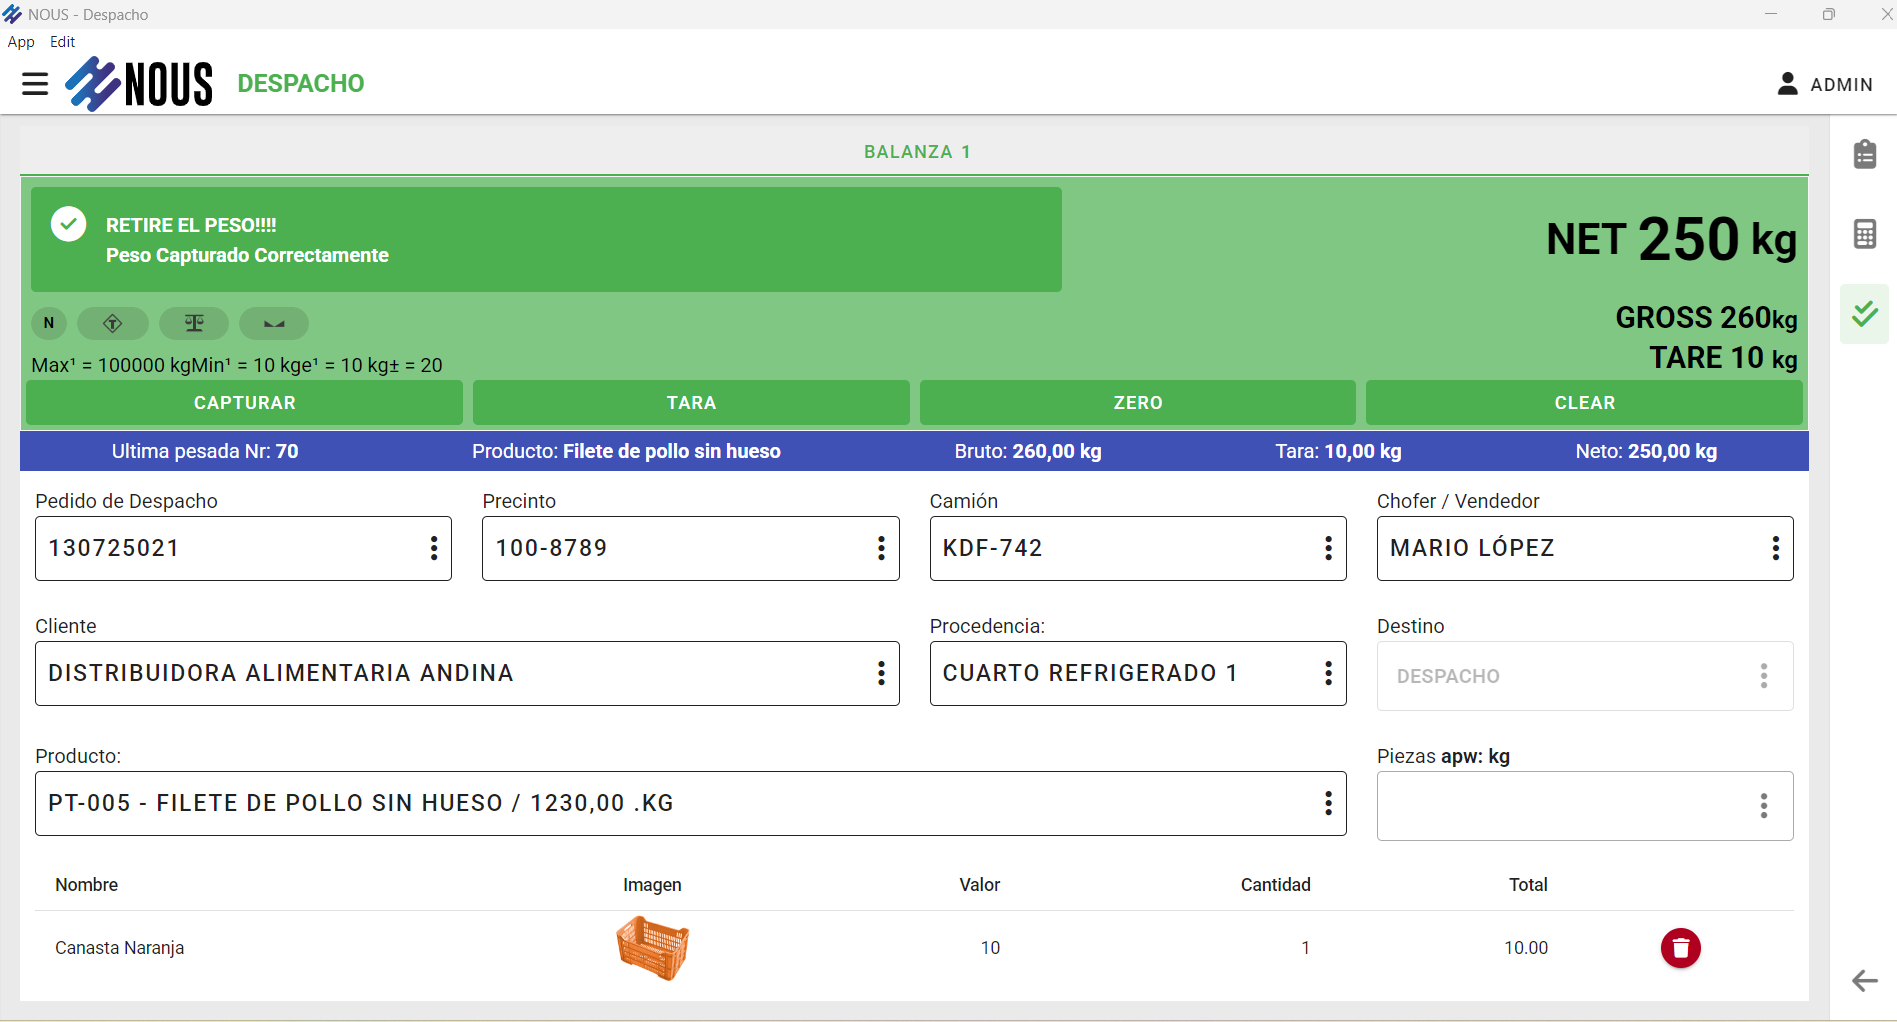The image size is (1897, 1022).
Task: Click the balance scale indicator chip
Action: [194, 323]
